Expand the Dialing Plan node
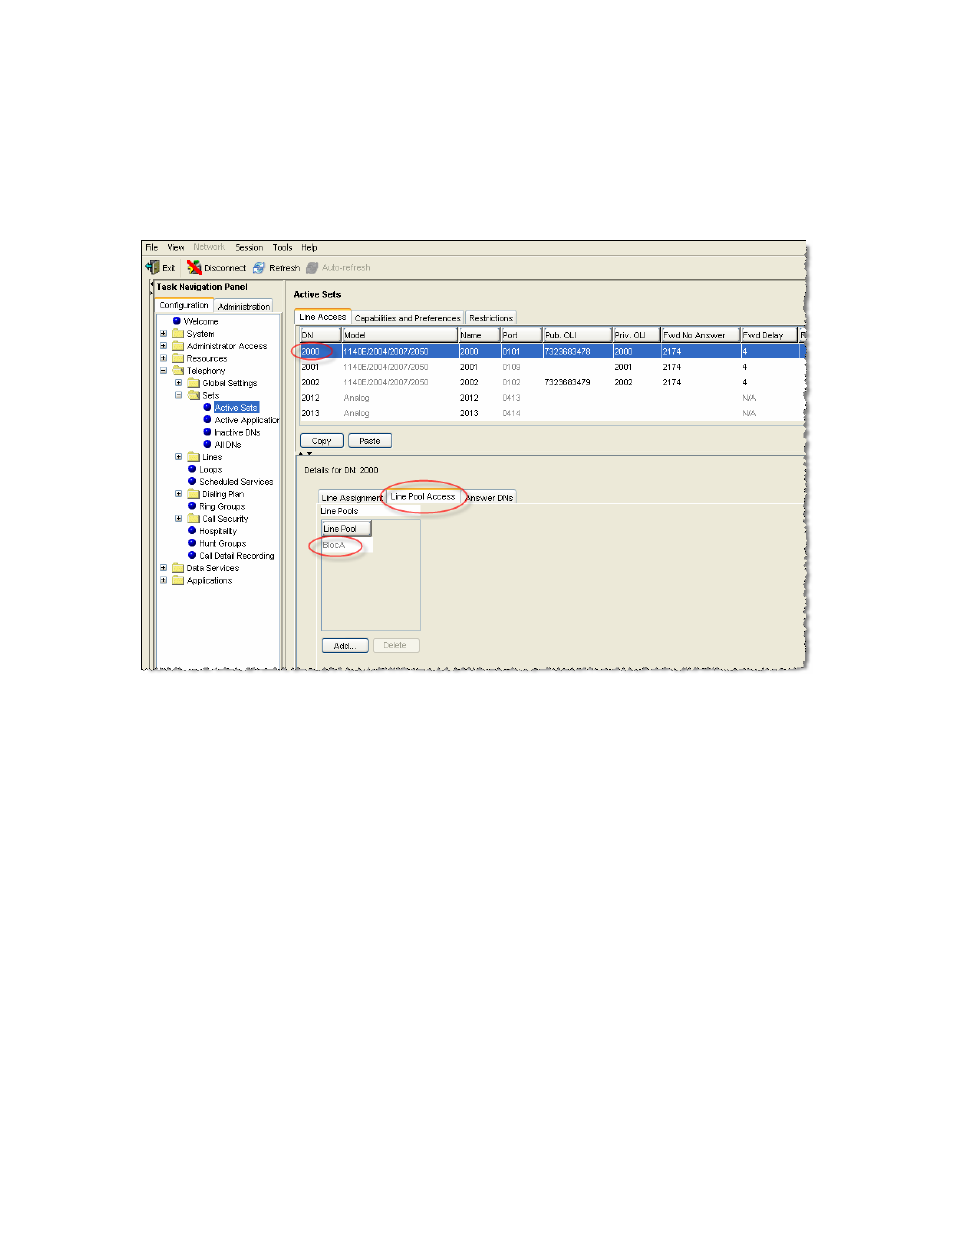This screenshot has width=954, height=1235. pyautogui.click(x=179, y=494)
